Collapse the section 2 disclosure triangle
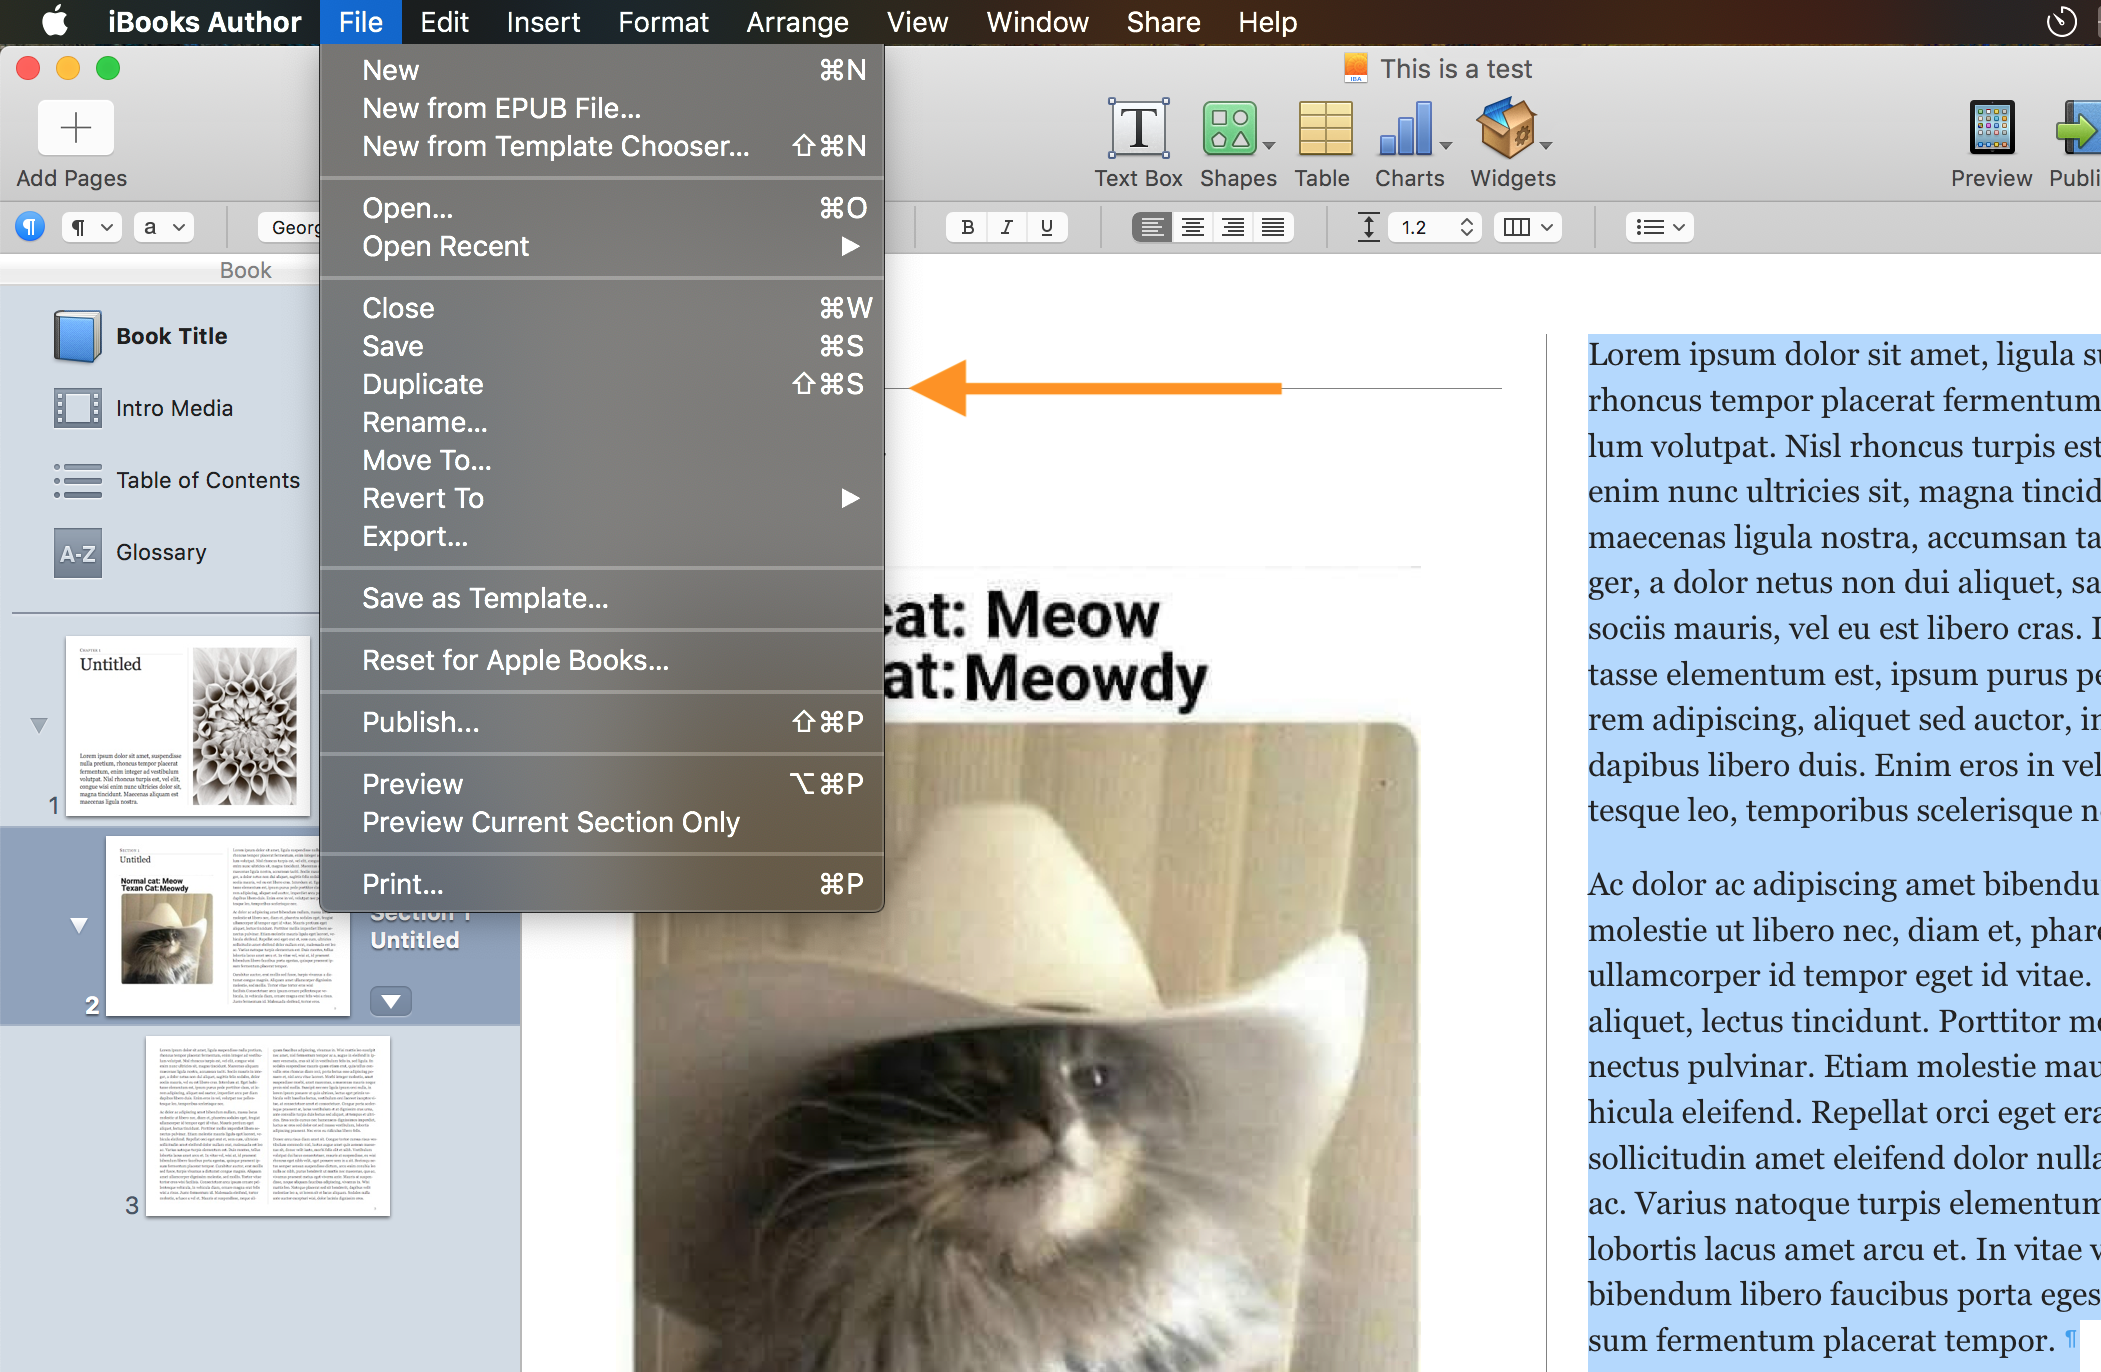This screenshot has height=1372, width=2101. point(79,925)
